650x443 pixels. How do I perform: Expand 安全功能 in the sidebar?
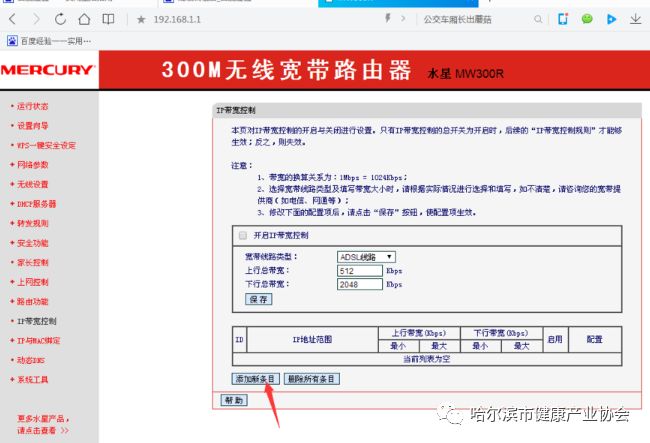pyautogui.click(x=32, y=243)
